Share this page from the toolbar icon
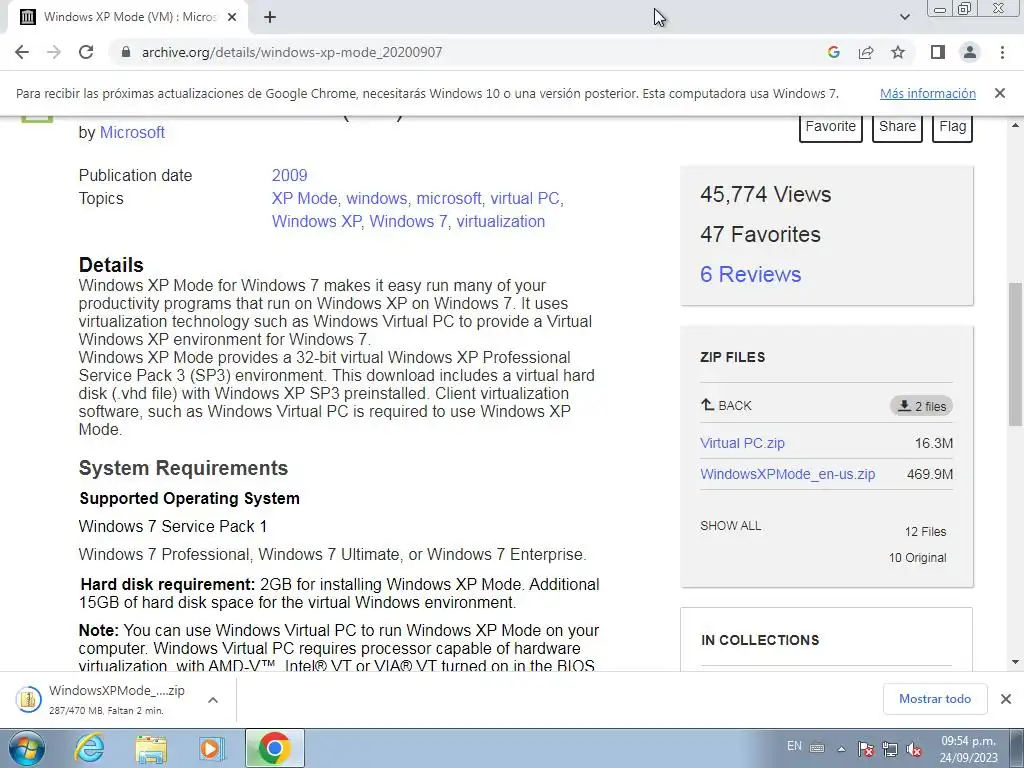 click(866, 52)
